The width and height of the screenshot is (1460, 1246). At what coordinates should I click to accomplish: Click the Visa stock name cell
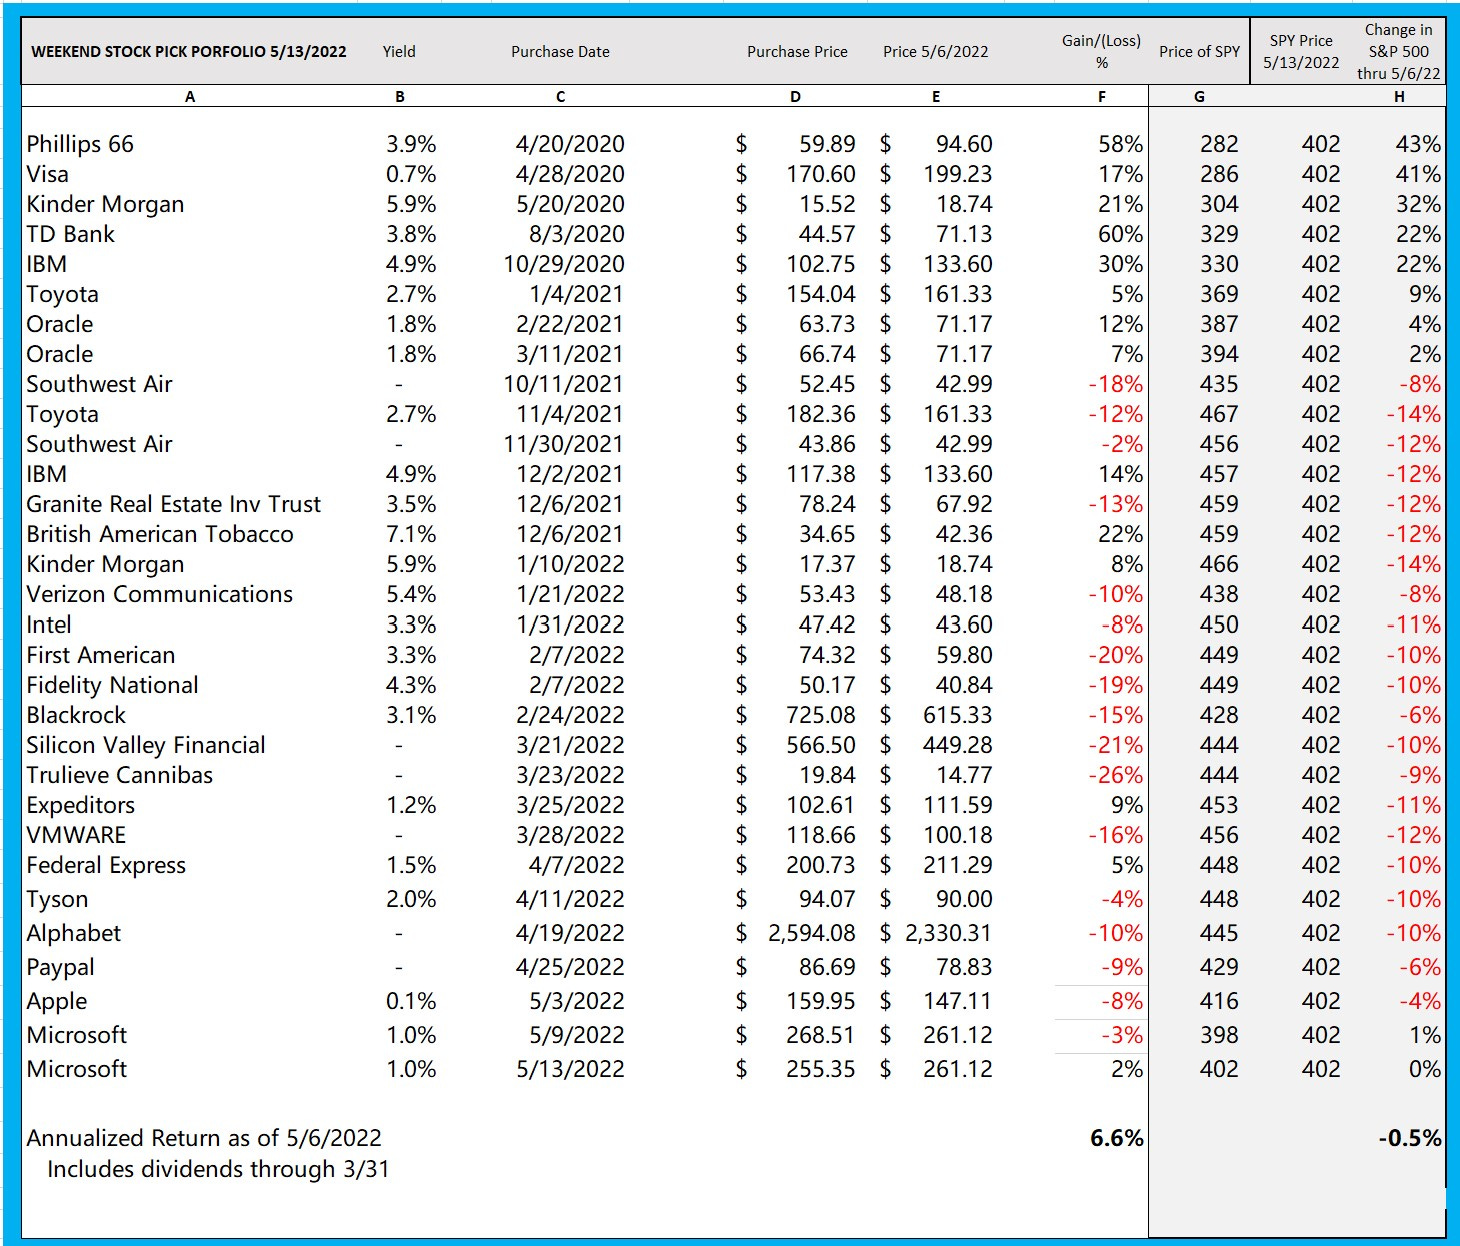click(x=48, y=174)
